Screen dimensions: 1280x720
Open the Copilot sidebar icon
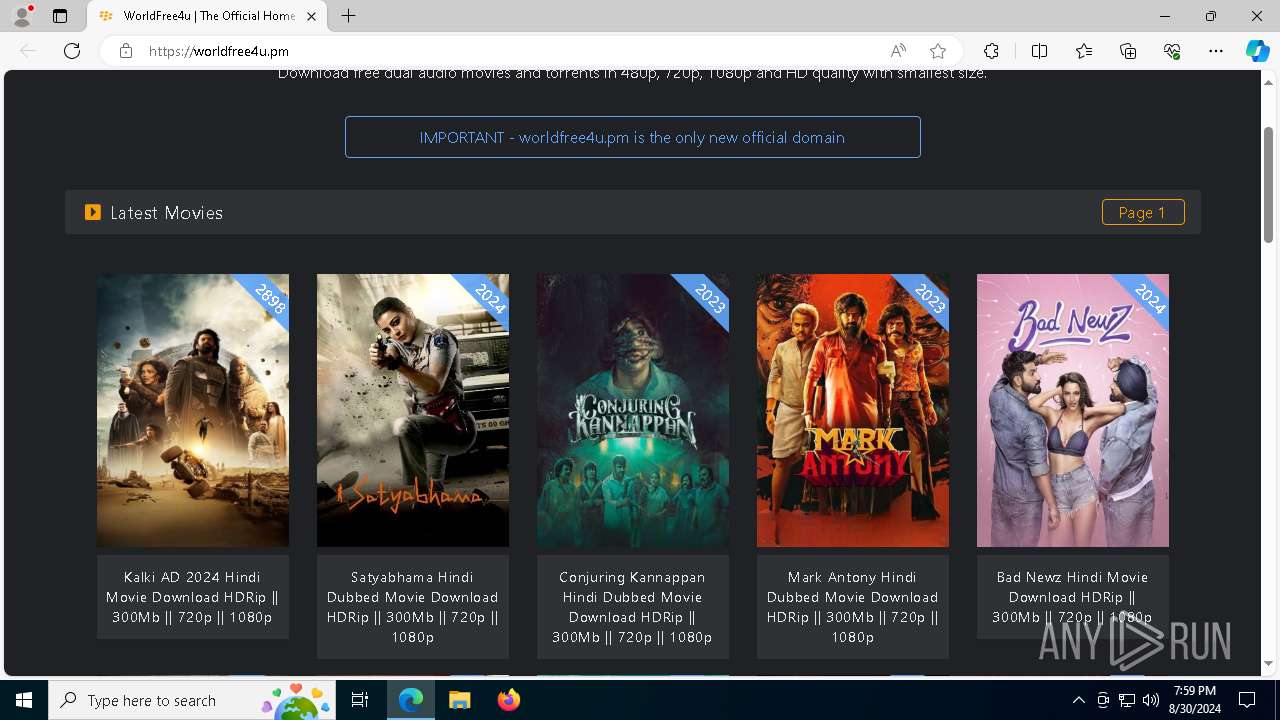(x=1257, y=51)
